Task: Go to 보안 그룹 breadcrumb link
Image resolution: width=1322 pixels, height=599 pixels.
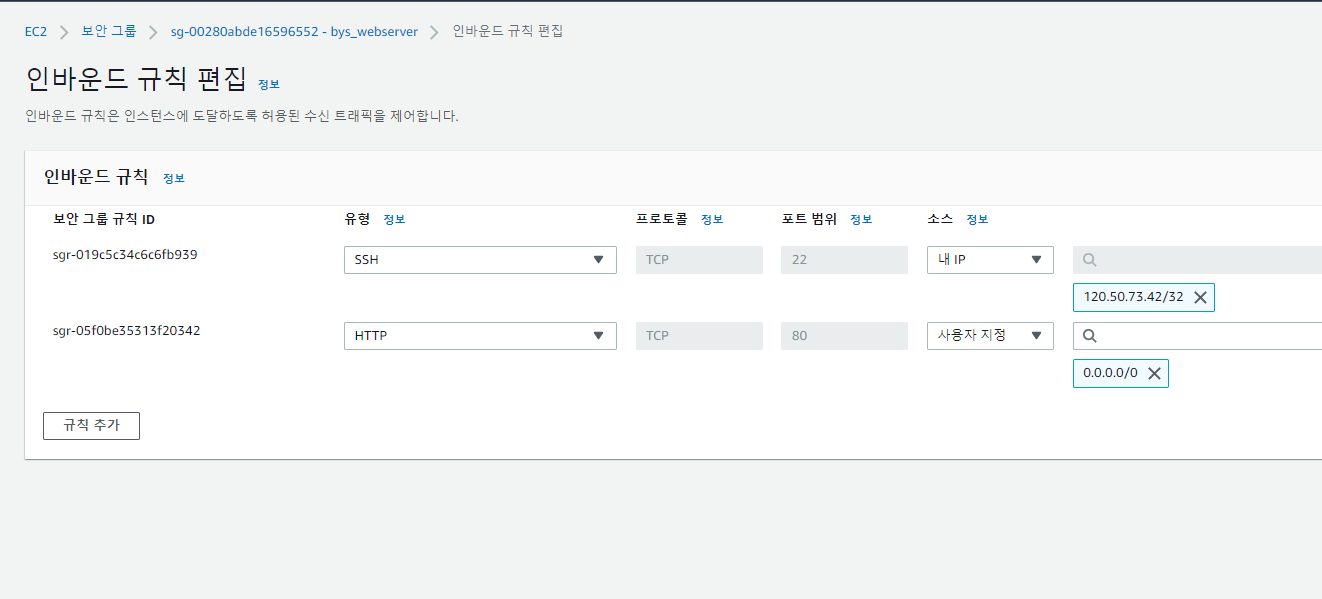Action: (109, 31)
